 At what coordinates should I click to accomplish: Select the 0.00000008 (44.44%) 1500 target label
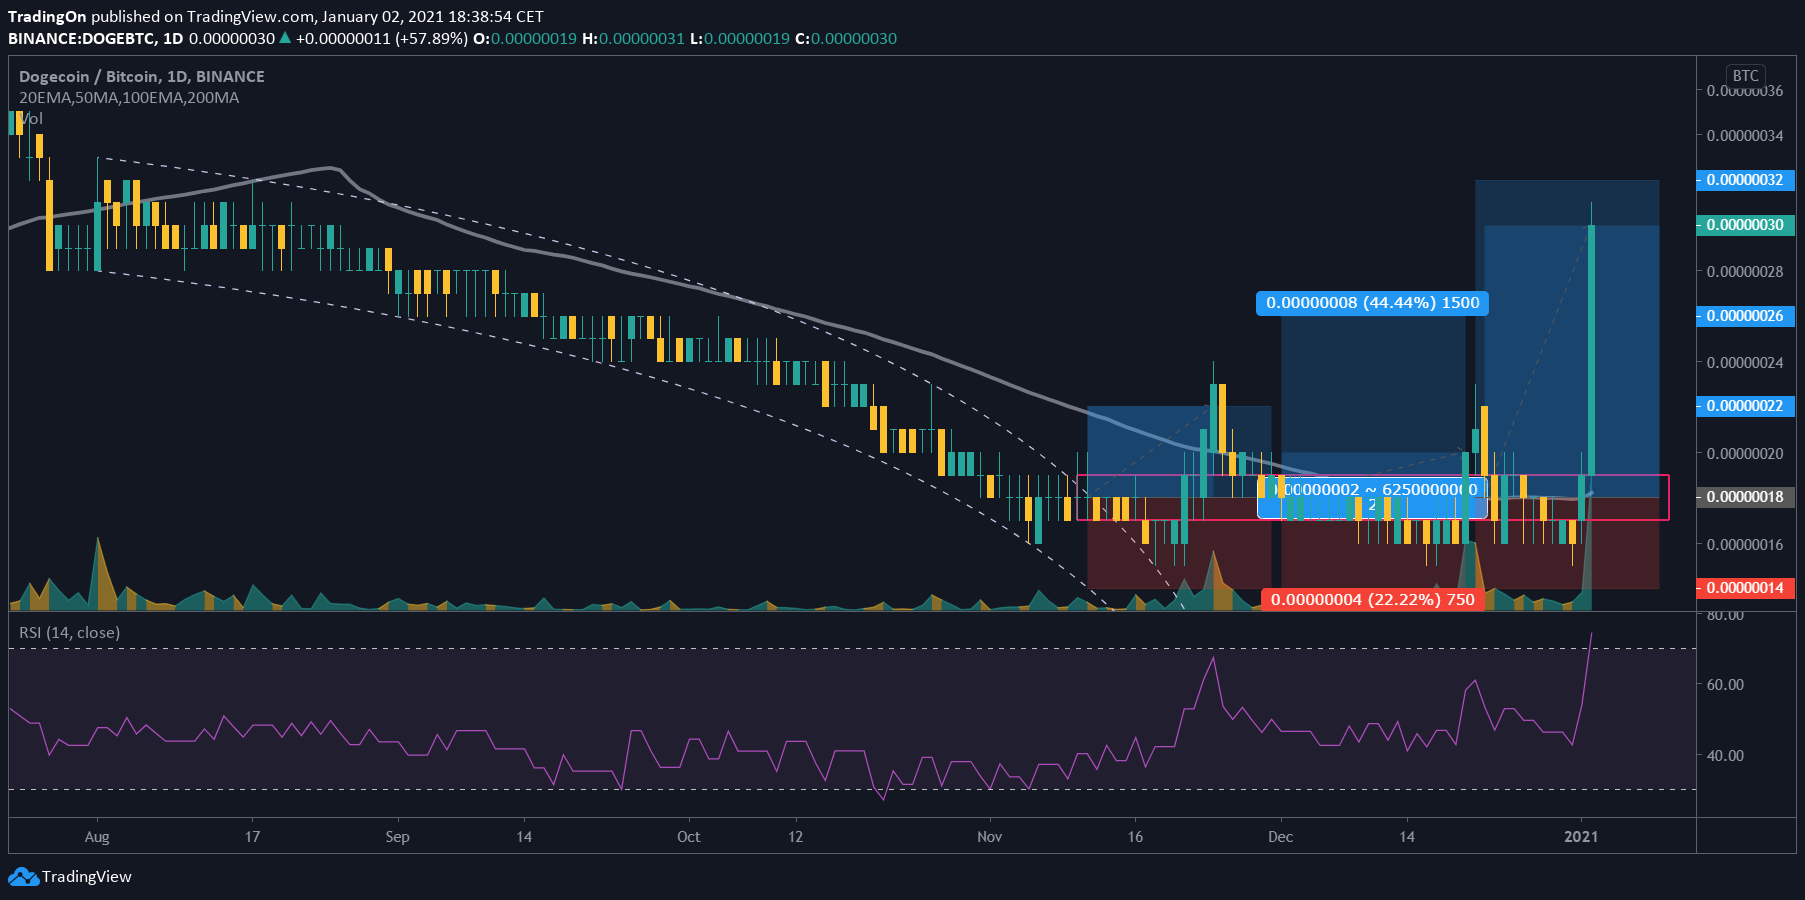pyautogui.click(x=1372, y=303)
